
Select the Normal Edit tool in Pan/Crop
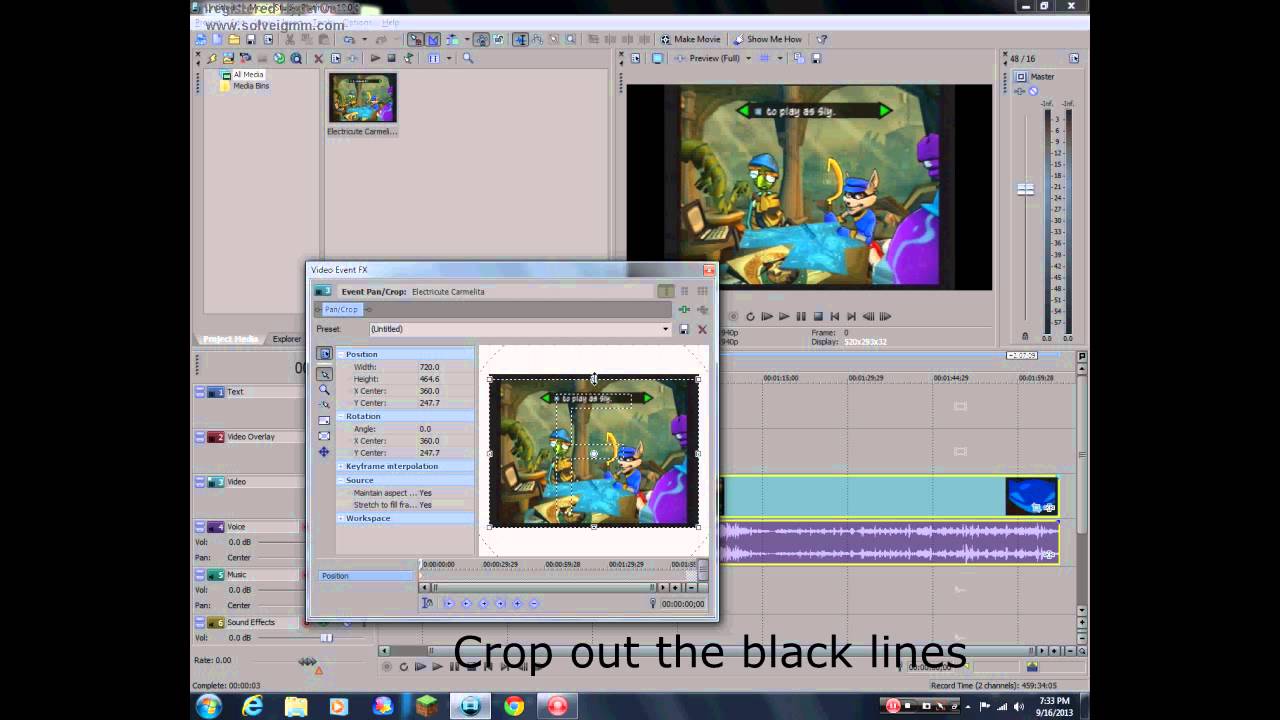[324, 374]
